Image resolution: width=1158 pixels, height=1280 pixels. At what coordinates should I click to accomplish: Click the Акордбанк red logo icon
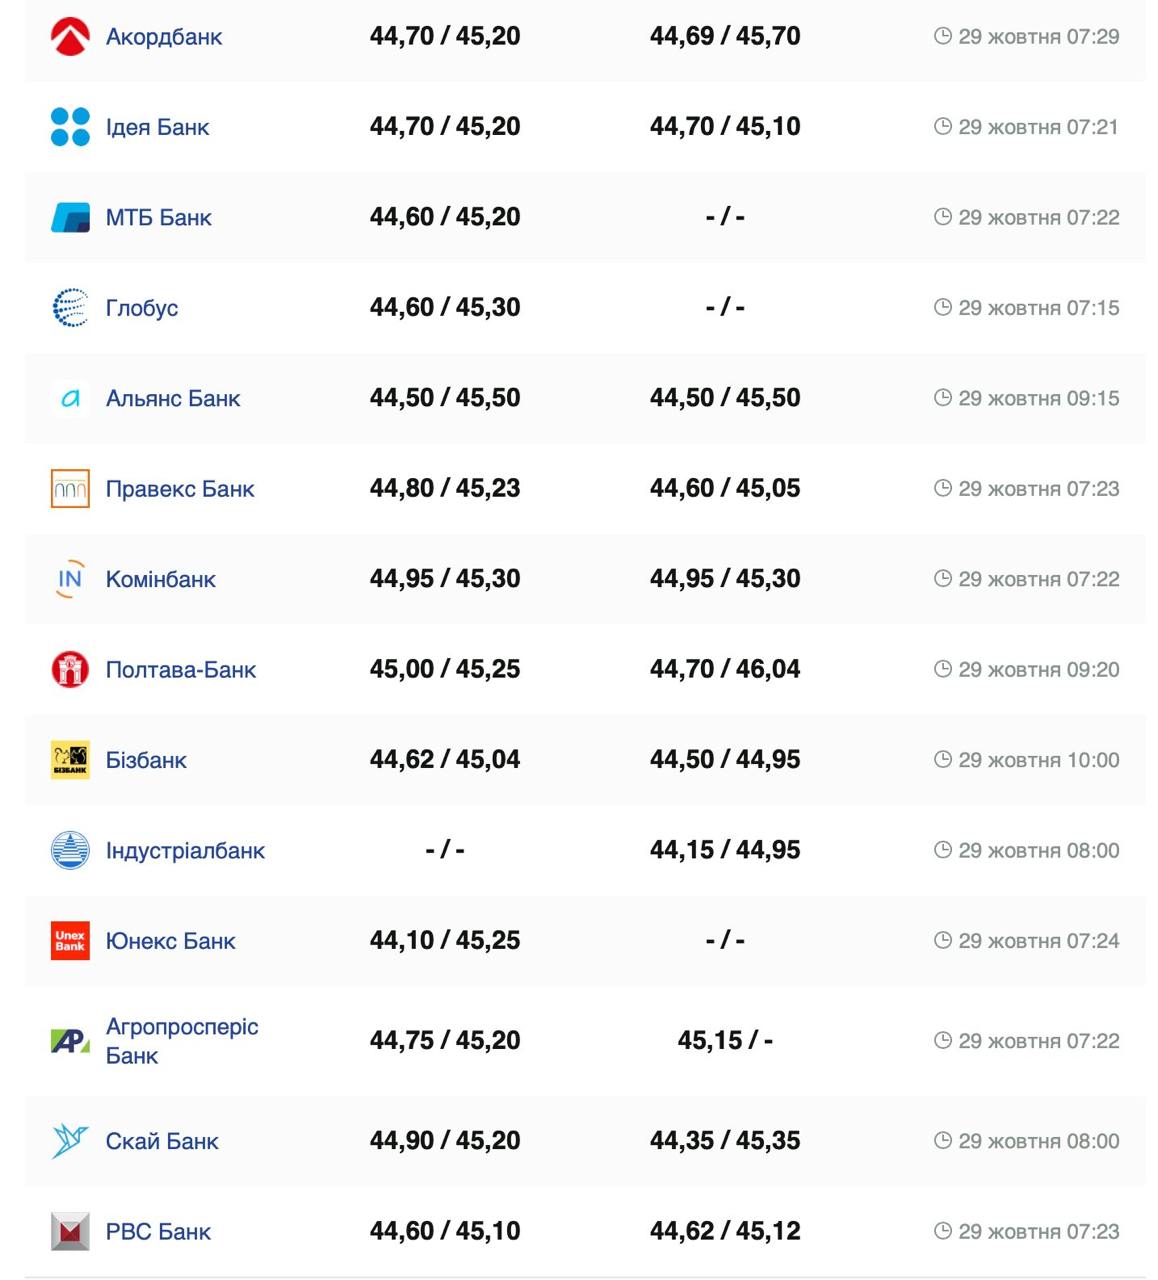tap(70, 37)
